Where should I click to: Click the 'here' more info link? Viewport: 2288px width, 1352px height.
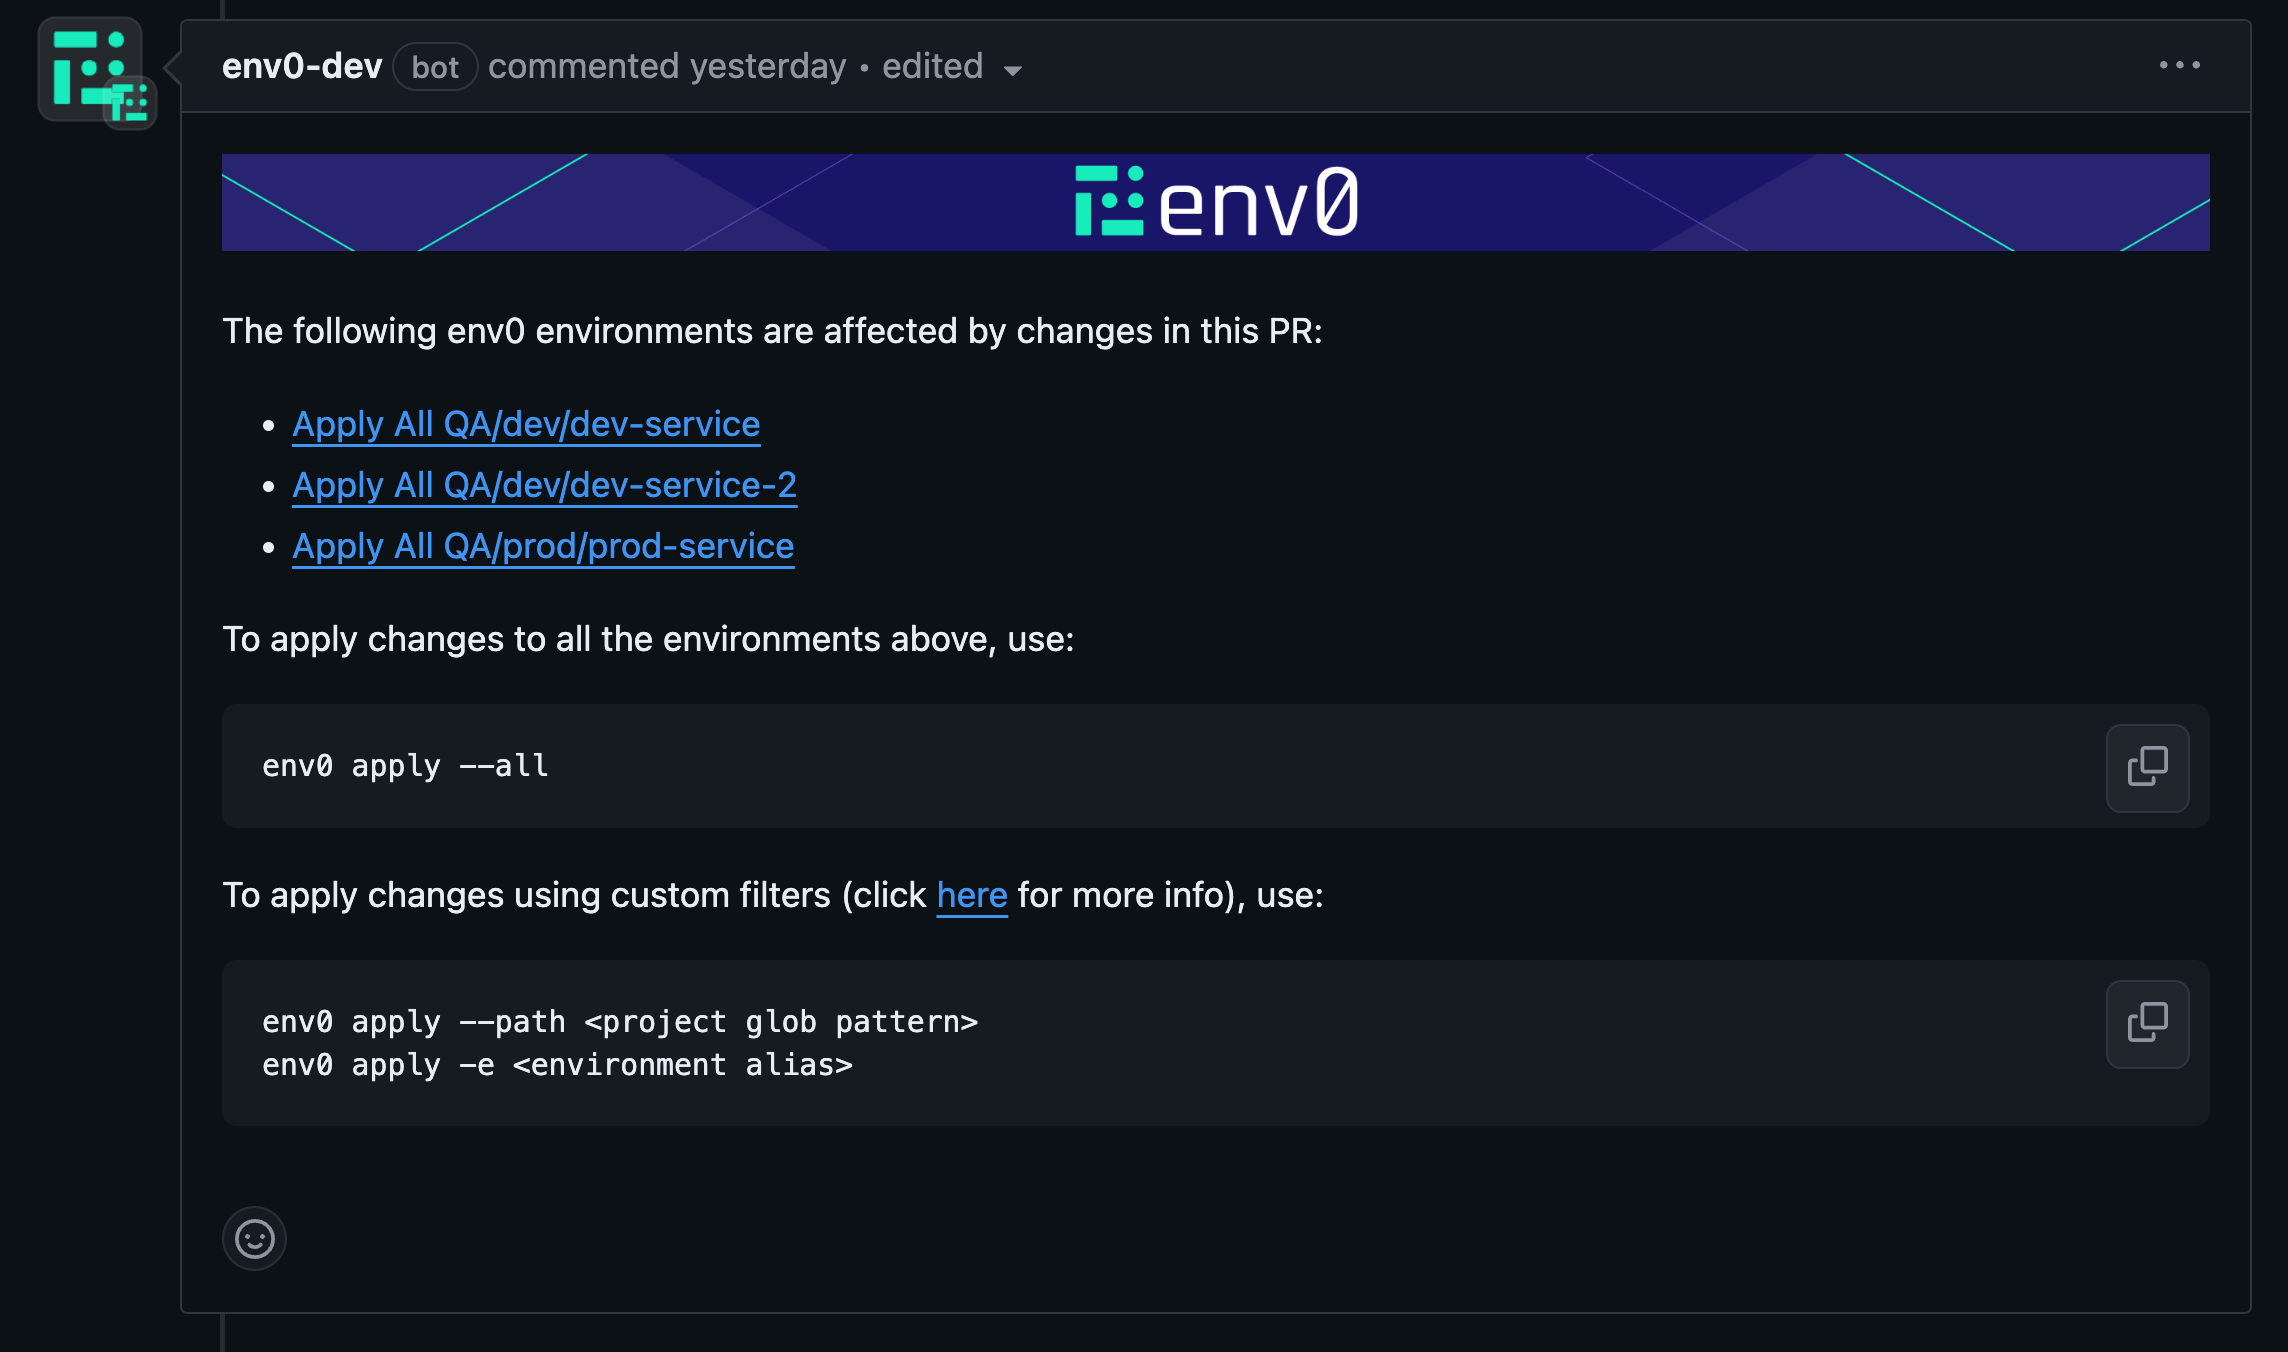(971, 895)
